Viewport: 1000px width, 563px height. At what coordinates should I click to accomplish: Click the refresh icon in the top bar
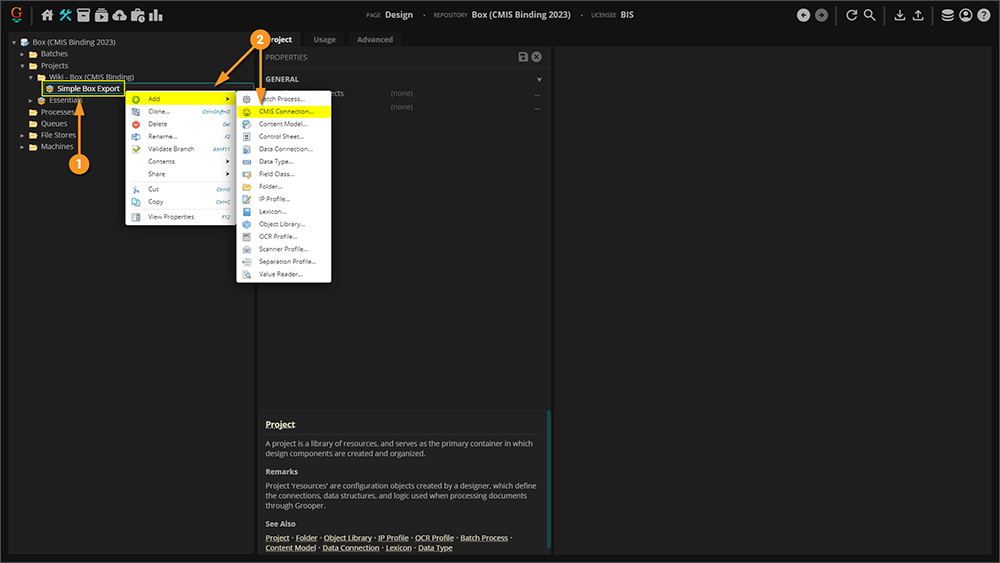851,15
